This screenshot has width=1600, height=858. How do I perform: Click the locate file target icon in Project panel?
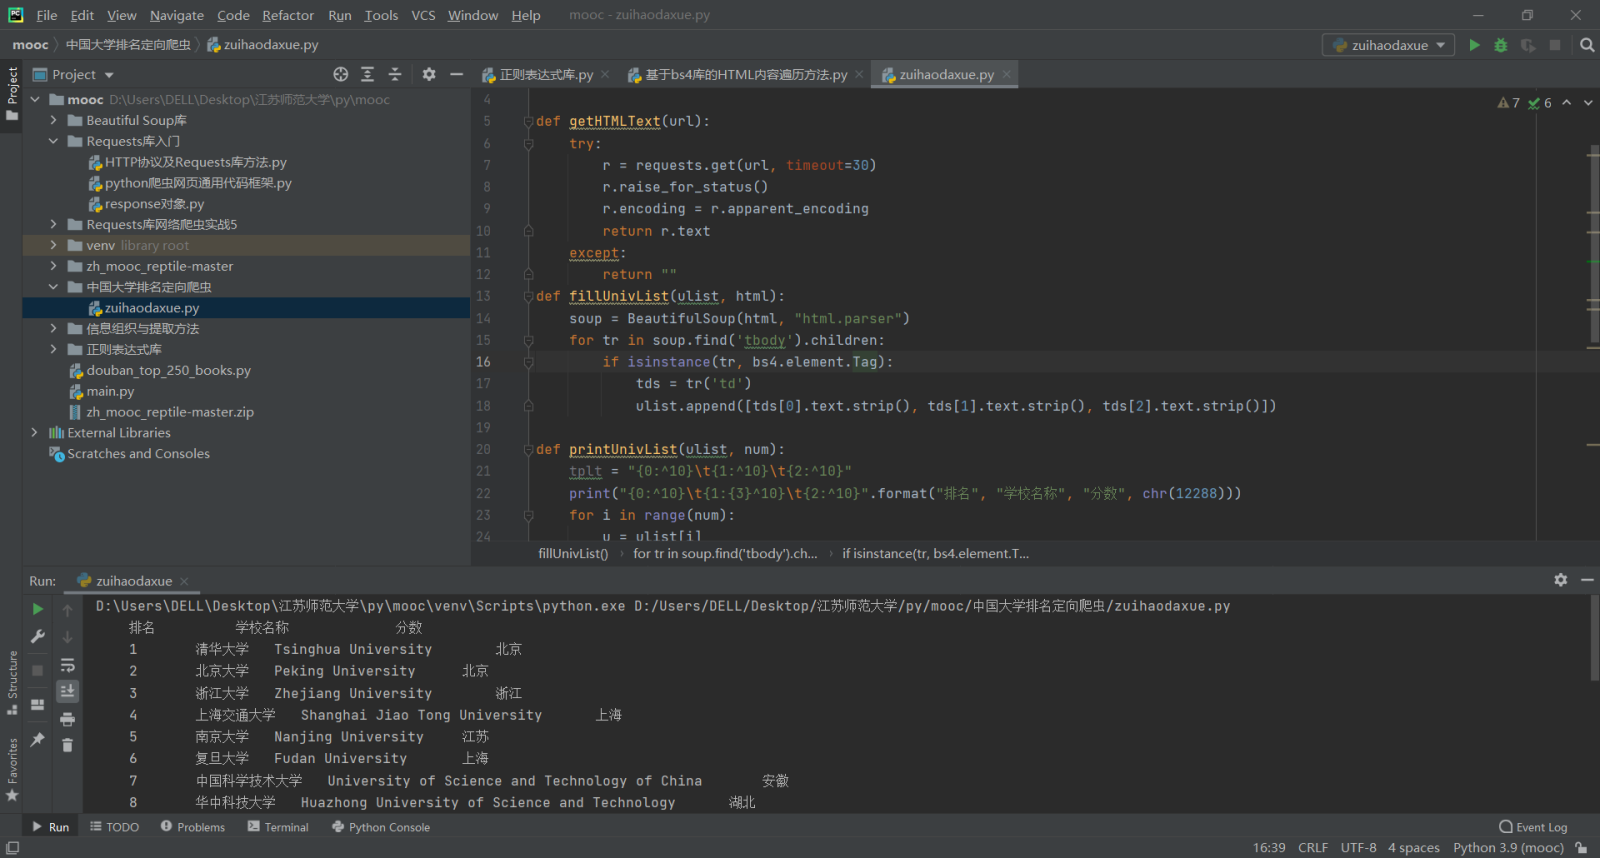point(341,74)
